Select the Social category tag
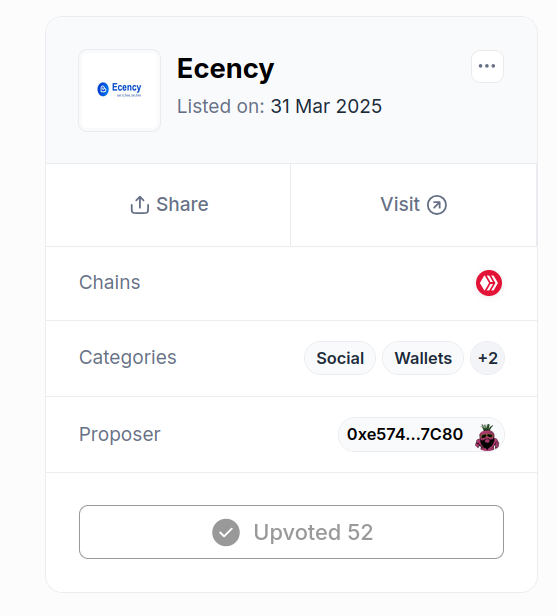Image resolution: width=558 pixels, height=616 pixels. [340, 358]
